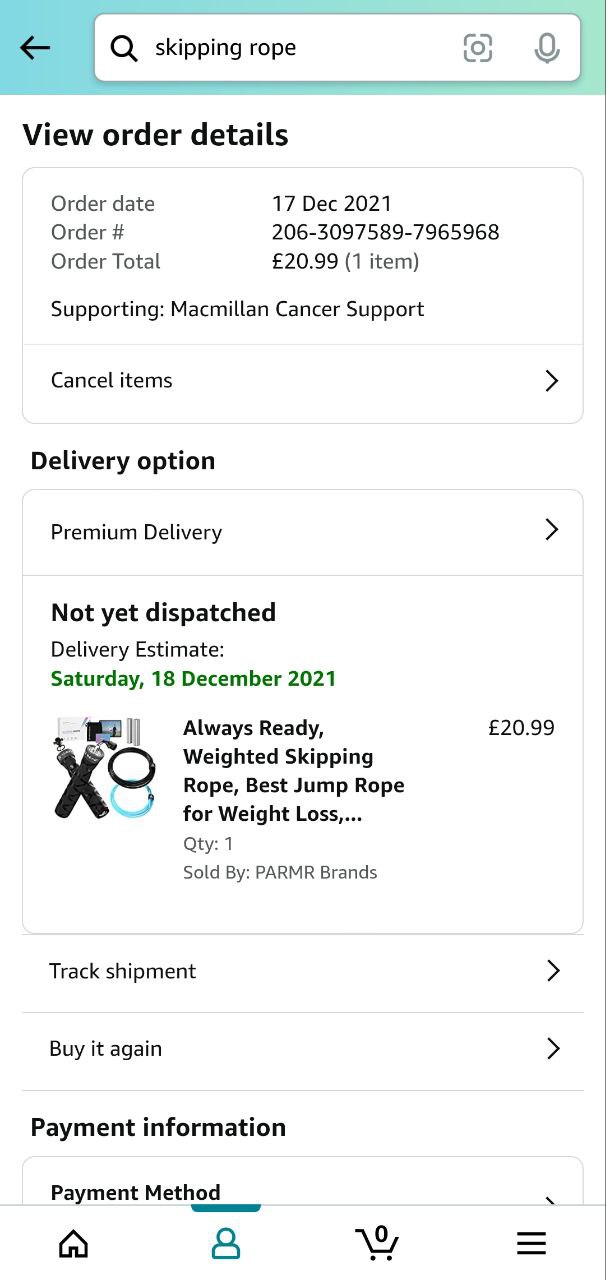Open the account profile tab

226,1243
